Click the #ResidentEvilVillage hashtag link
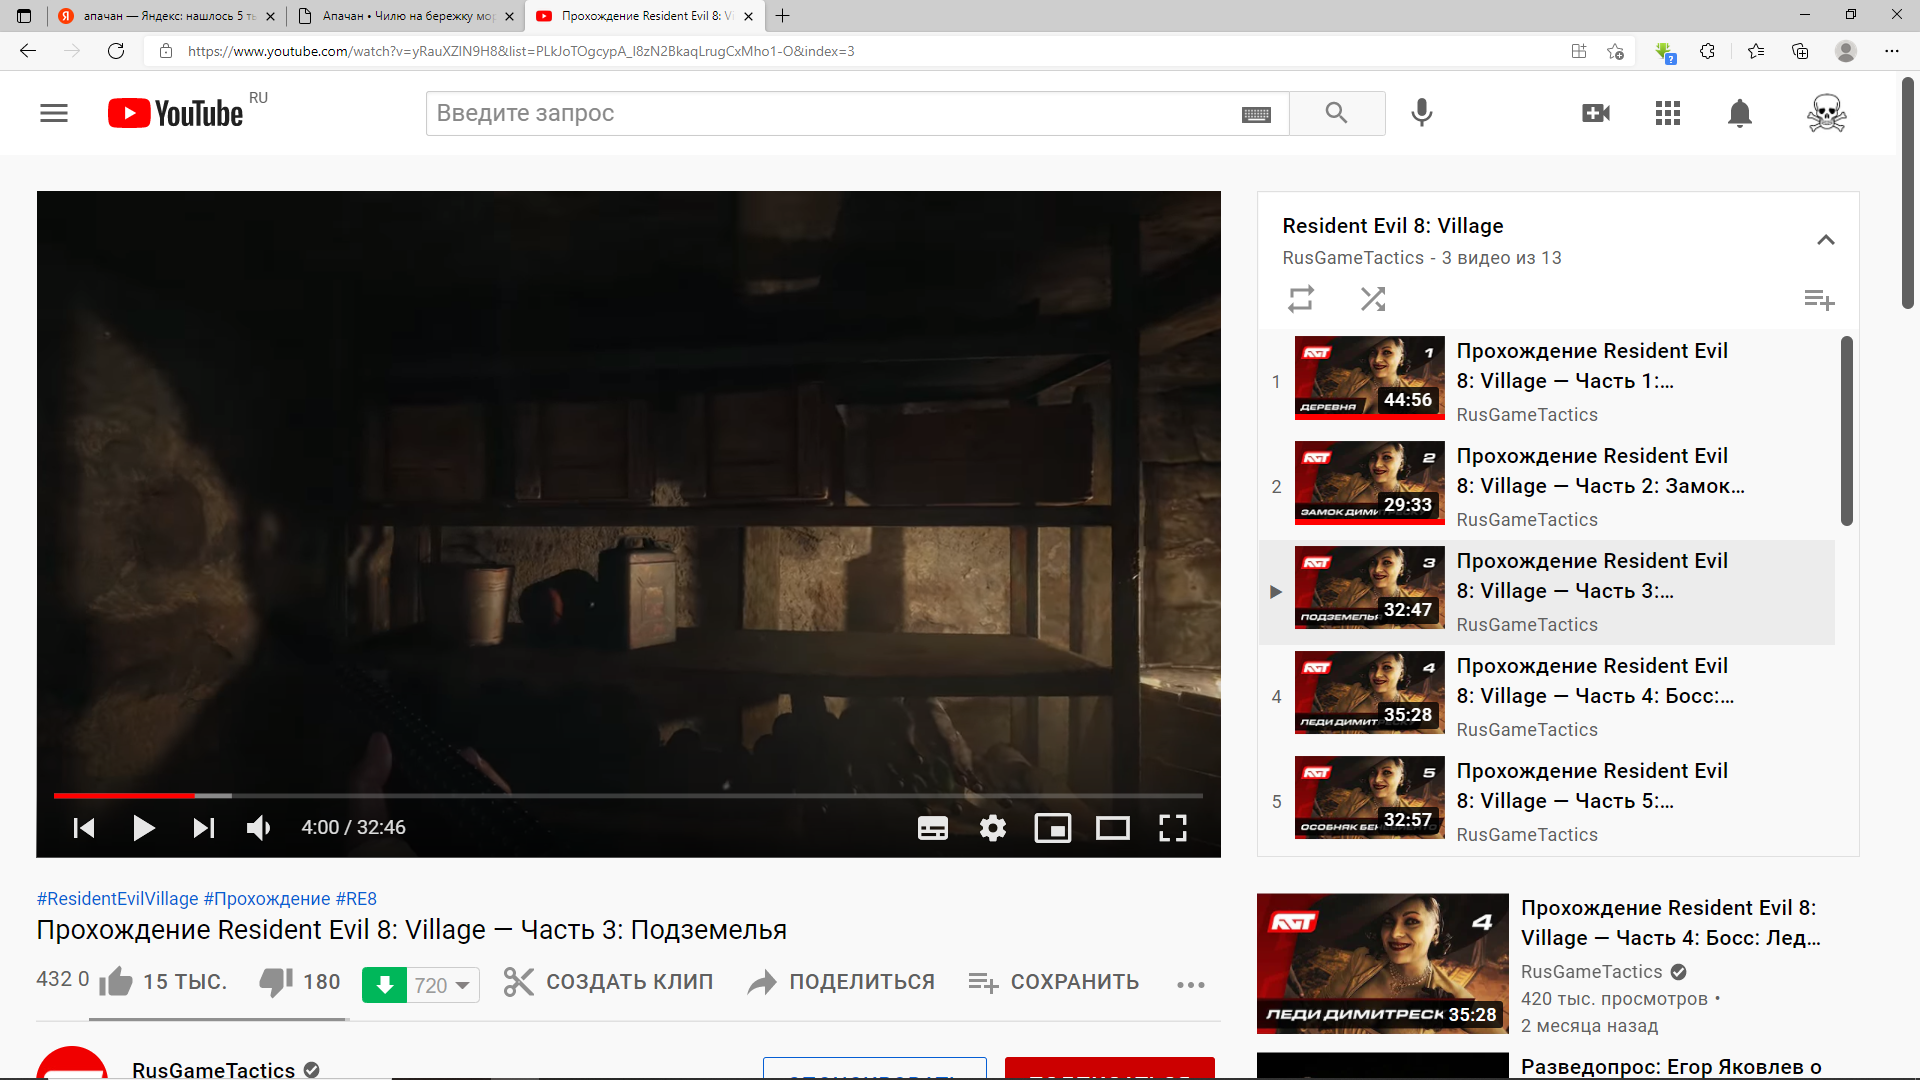This screenshot has height=1080, width=1920. click(x=117, y=898)
